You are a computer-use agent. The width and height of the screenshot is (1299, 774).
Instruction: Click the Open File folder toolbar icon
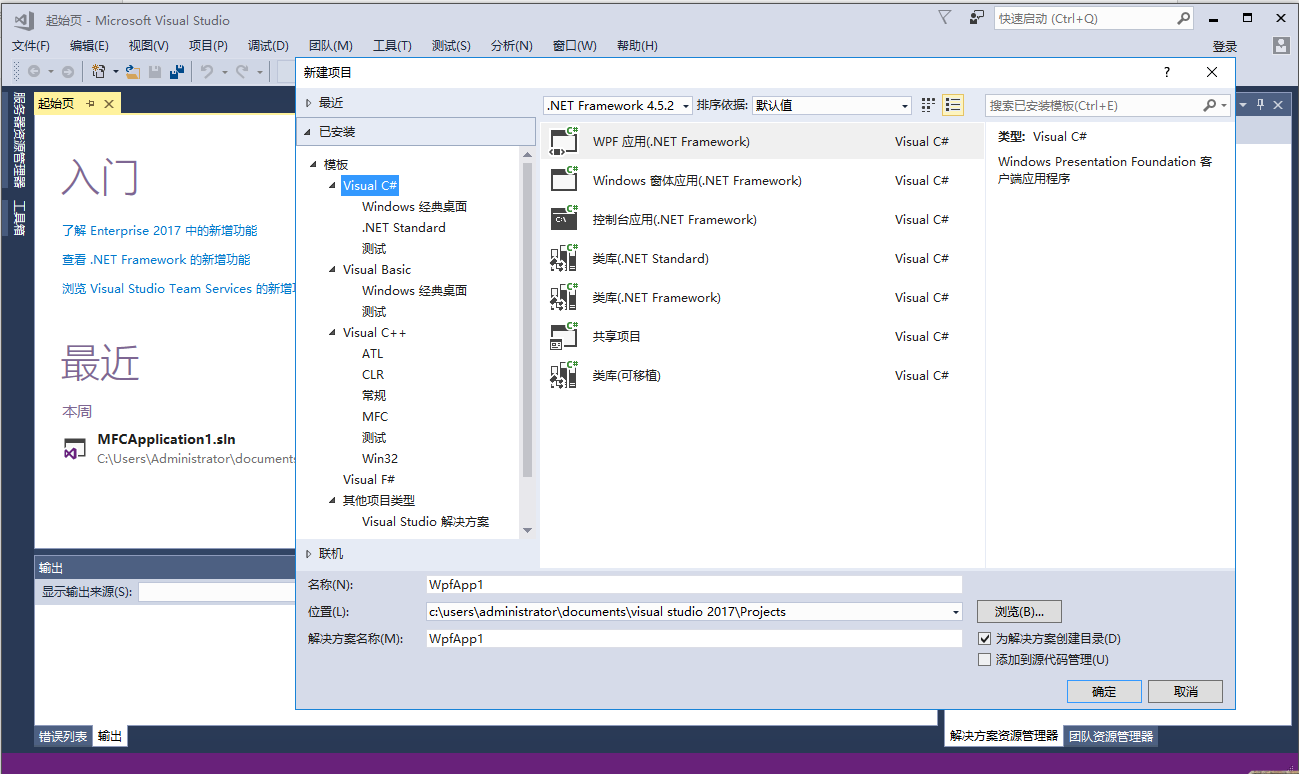tap(132, 71)
